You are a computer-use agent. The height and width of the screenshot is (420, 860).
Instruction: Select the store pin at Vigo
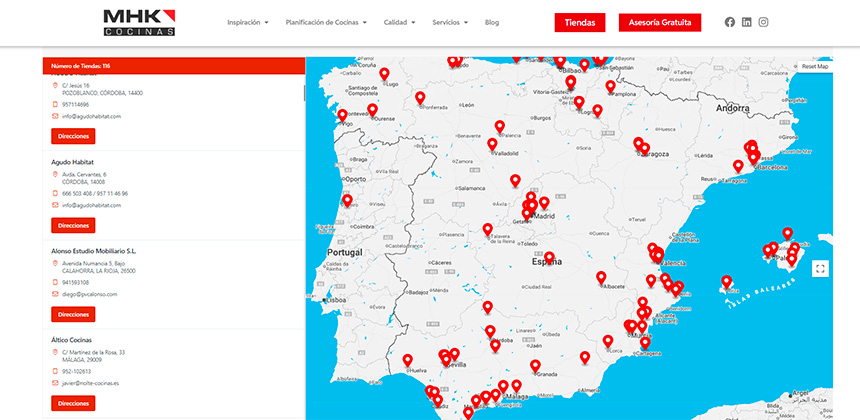[342, 116]
